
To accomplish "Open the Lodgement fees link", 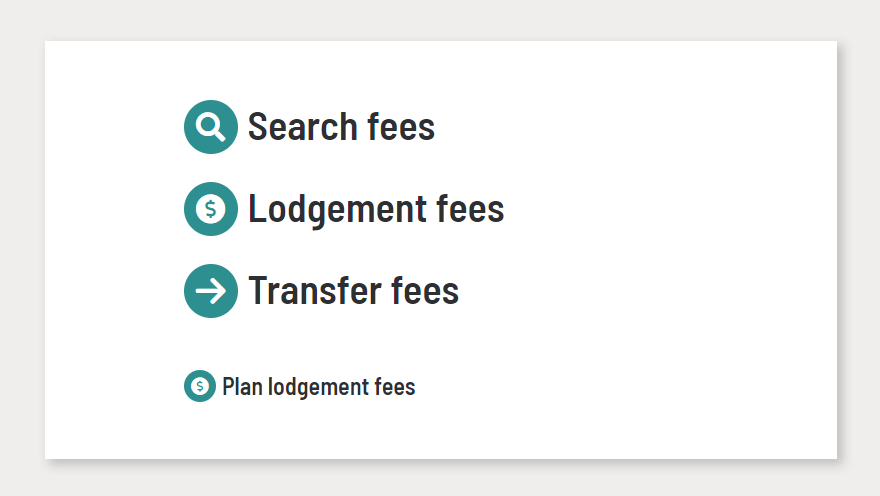I will (x=376, y=209).
